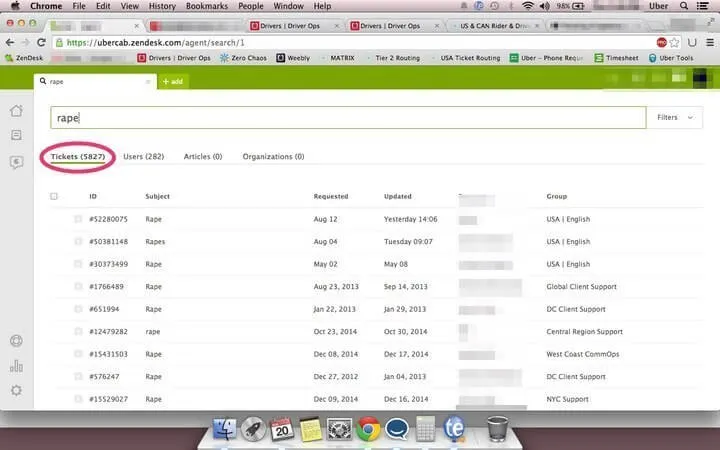Tick the select-all checkbox in table header

pyautogui.click(x=54, y=196)
